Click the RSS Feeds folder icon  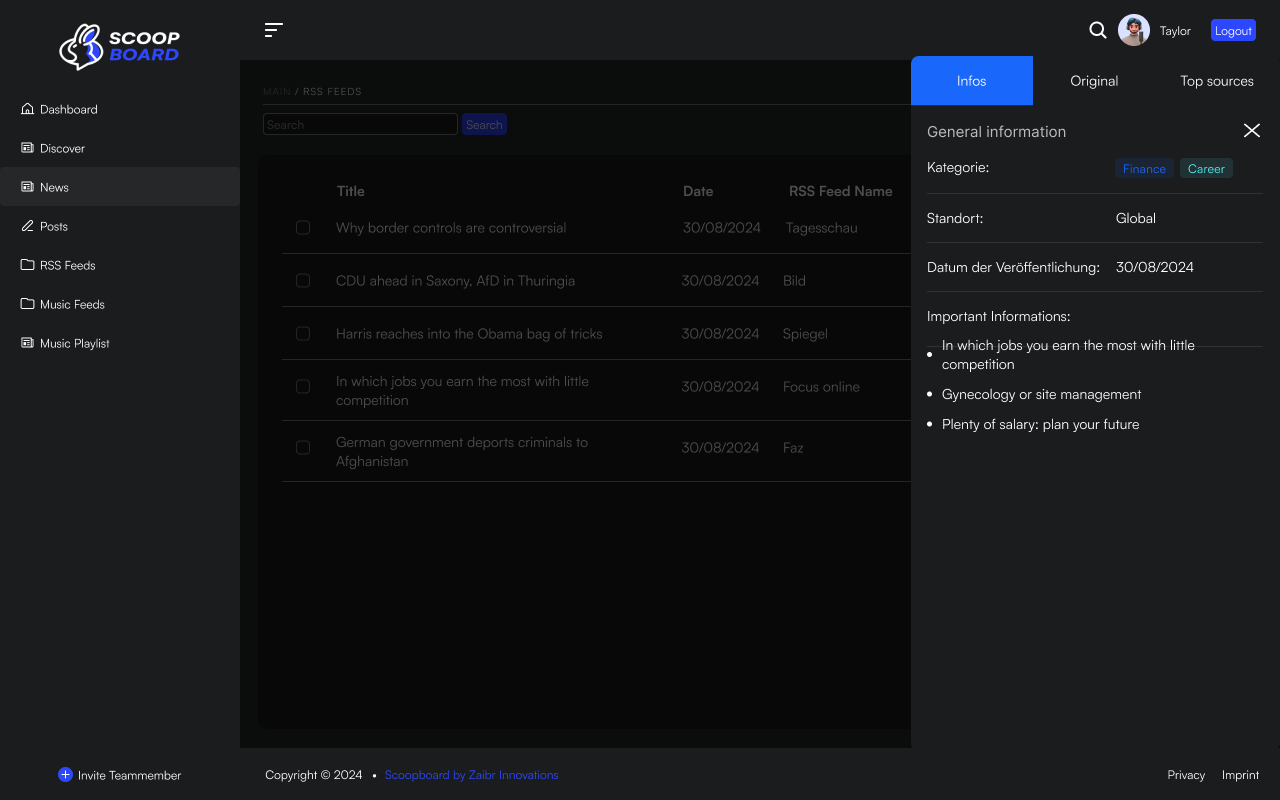pos(27,265)
